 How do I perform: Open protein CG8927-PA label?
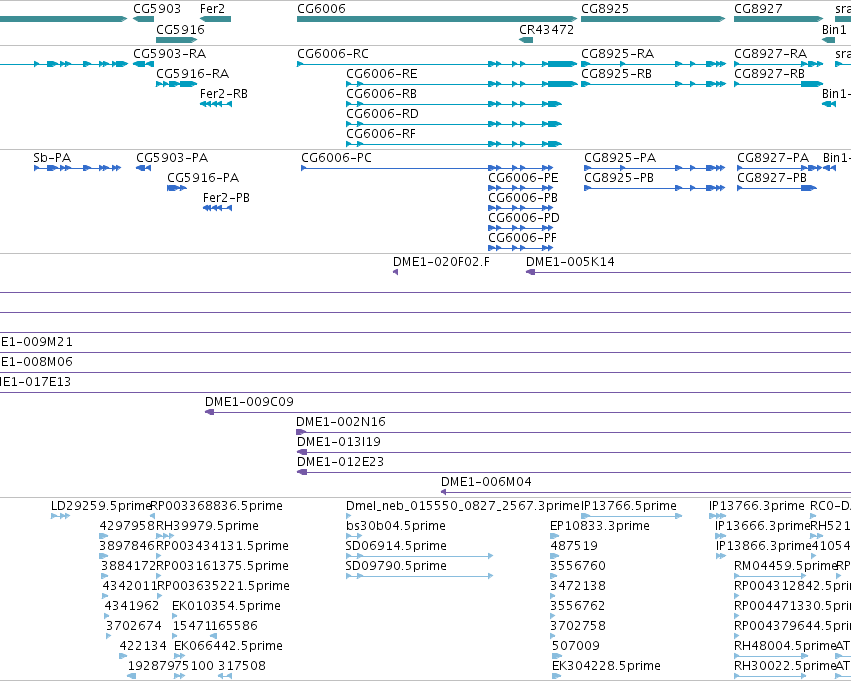pos(773,158)
